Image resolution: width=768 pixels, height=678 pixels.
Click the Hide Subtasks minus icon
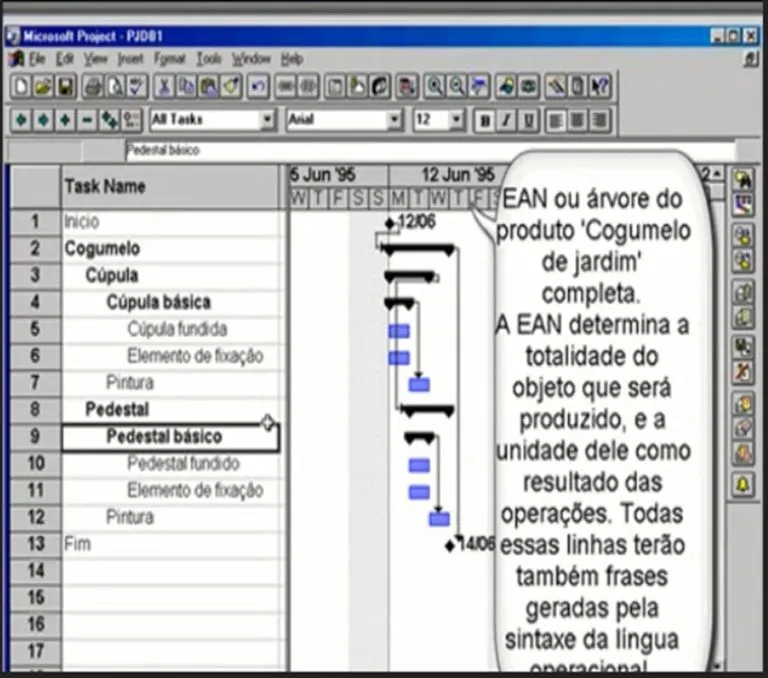pyautogui.click(x=87, y=120)
